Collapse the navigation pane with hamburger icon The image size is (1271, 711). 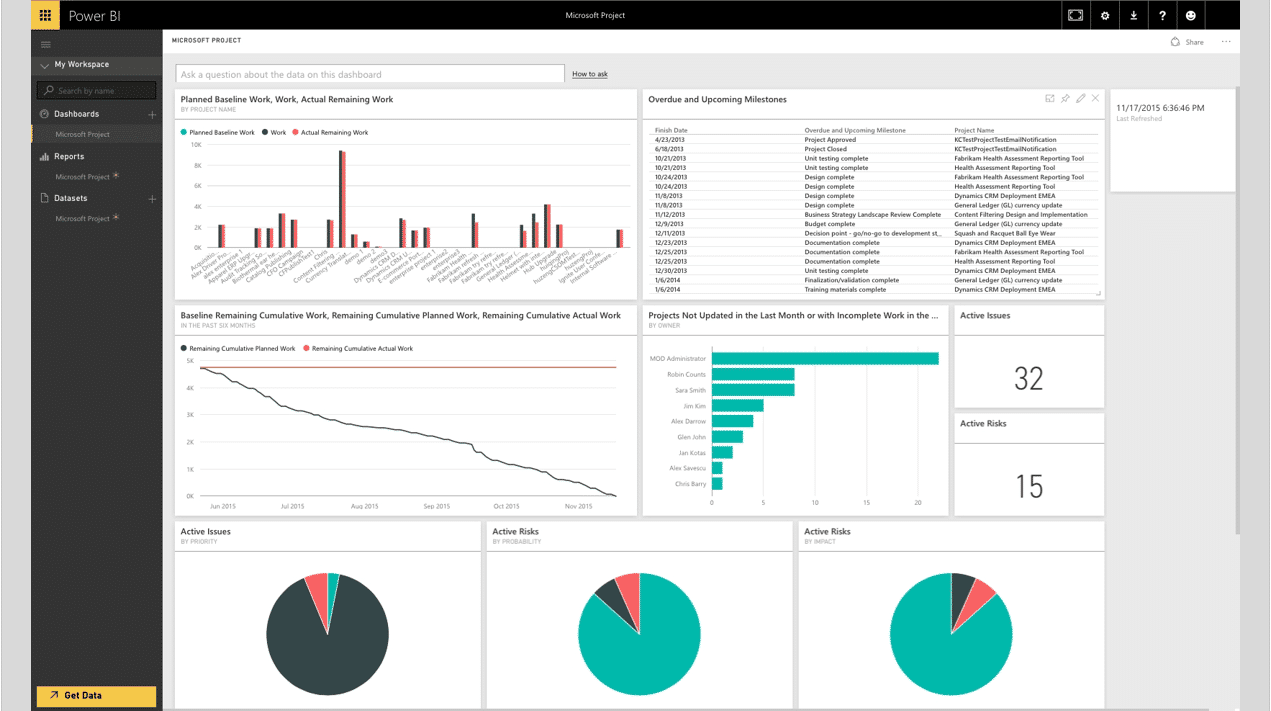(x=46, y=45)
